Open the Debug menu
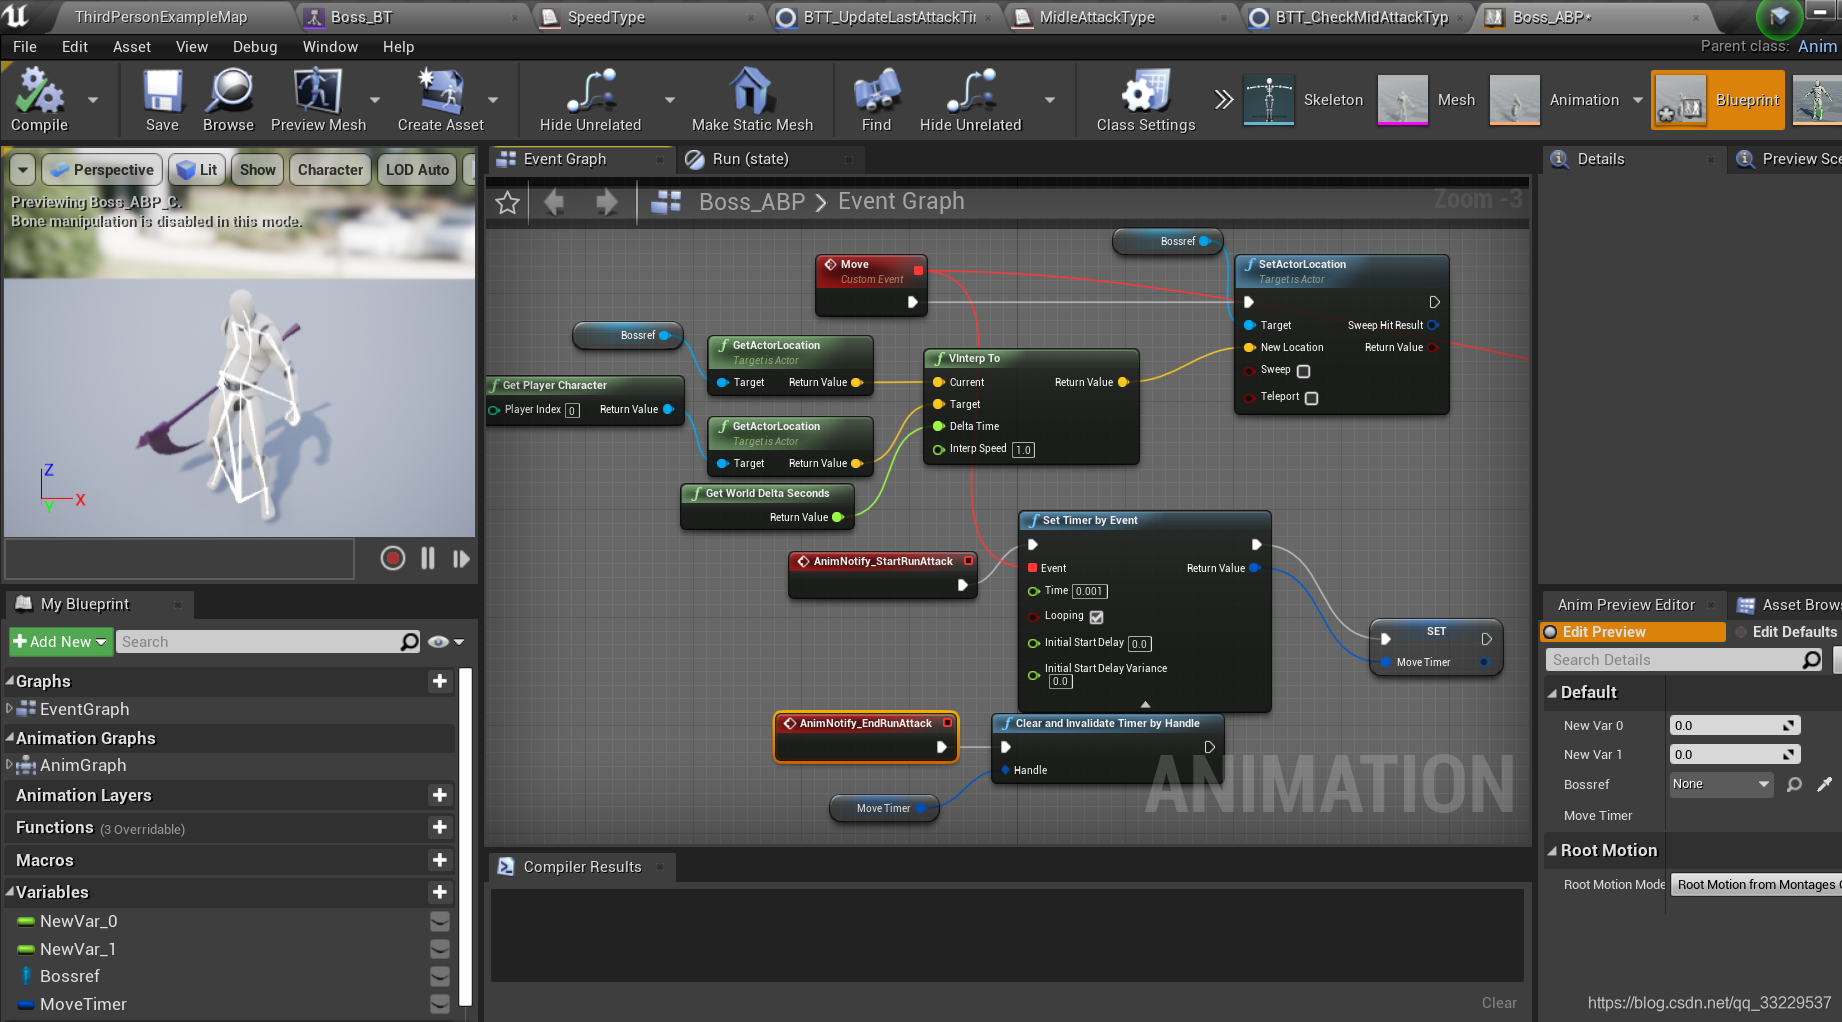Screen dimensions: 1842x1022 (x=255, y=47)
